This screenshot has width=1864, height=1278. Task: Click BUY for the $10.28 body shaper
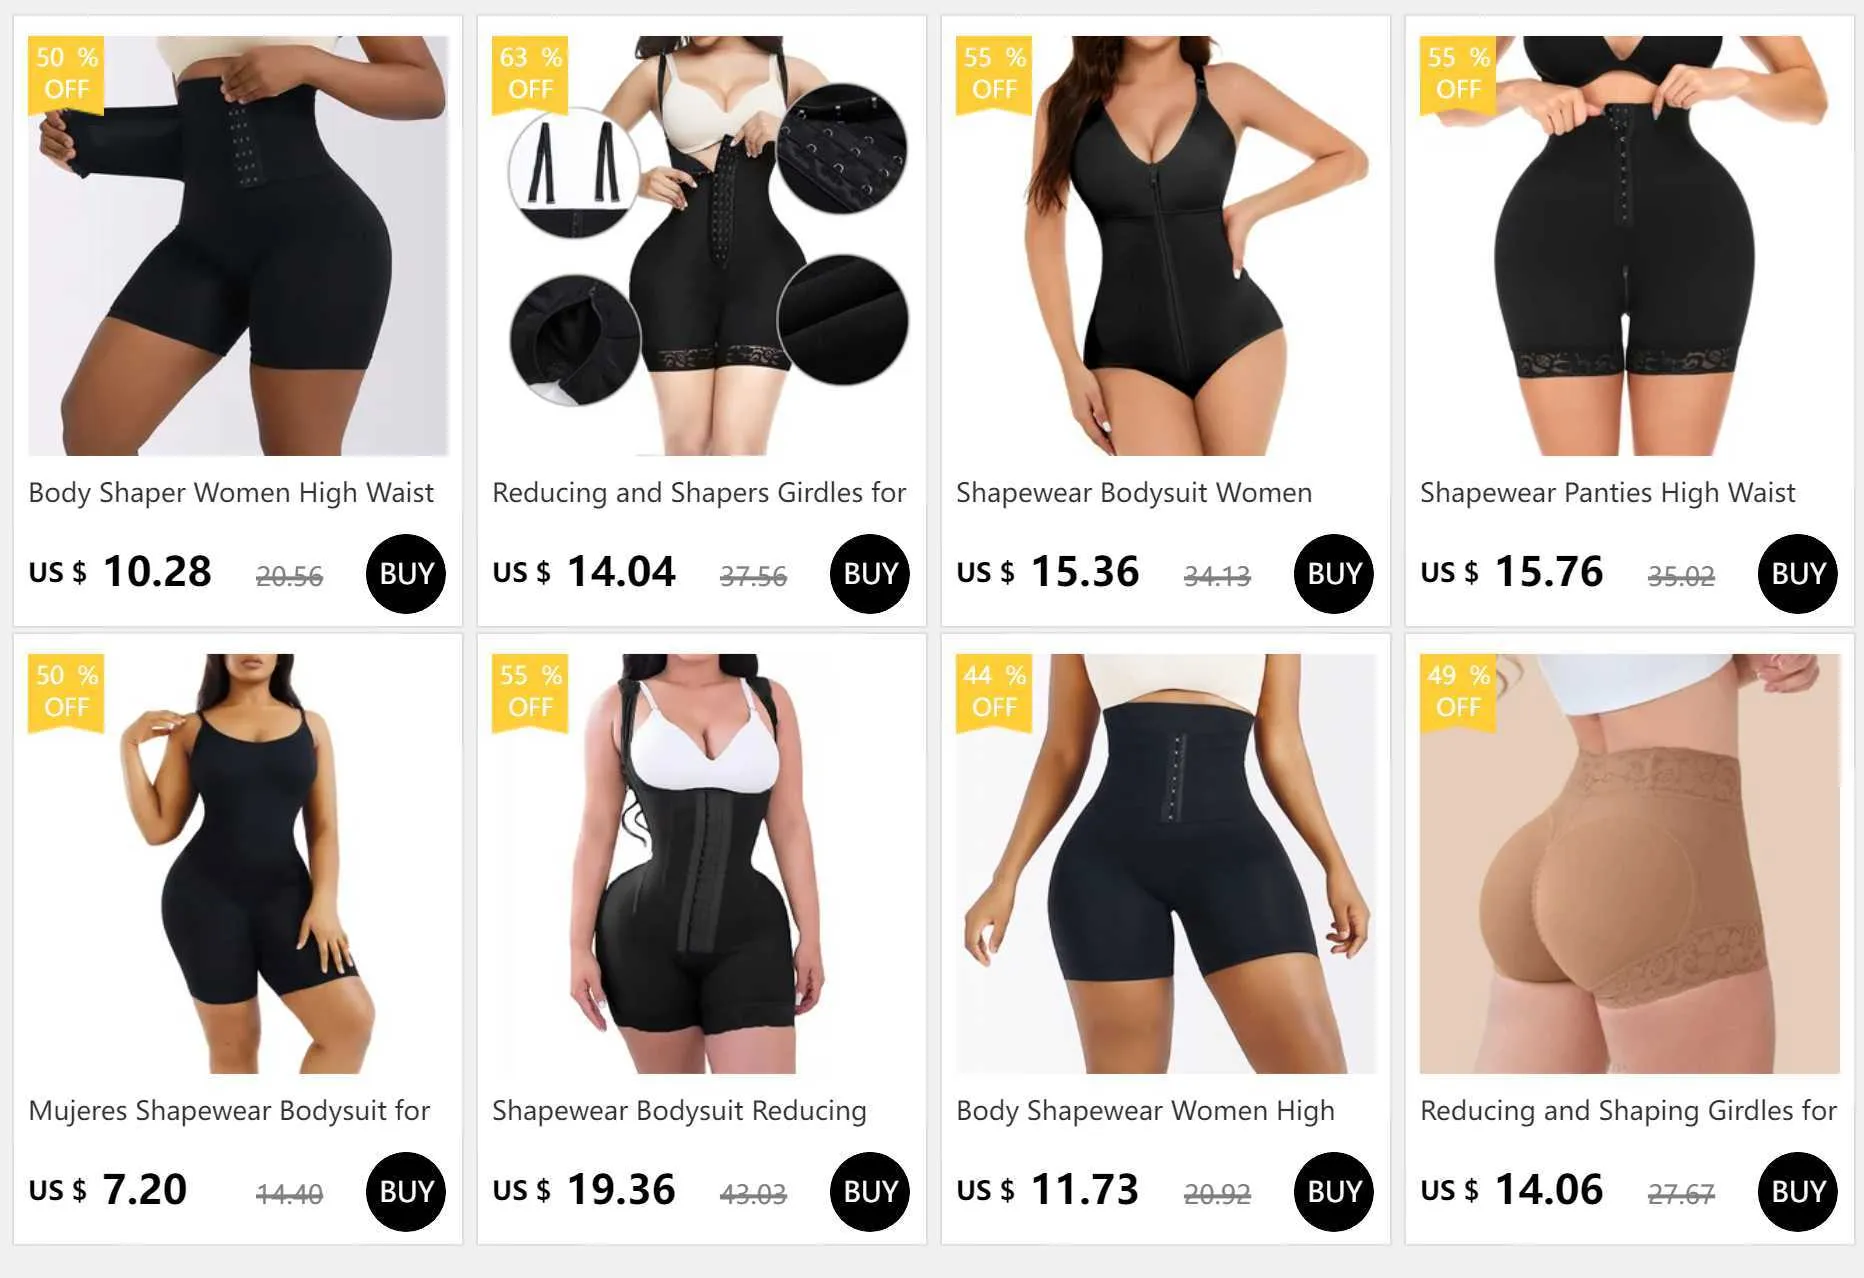pyautogui.click(x=406, y=574)
